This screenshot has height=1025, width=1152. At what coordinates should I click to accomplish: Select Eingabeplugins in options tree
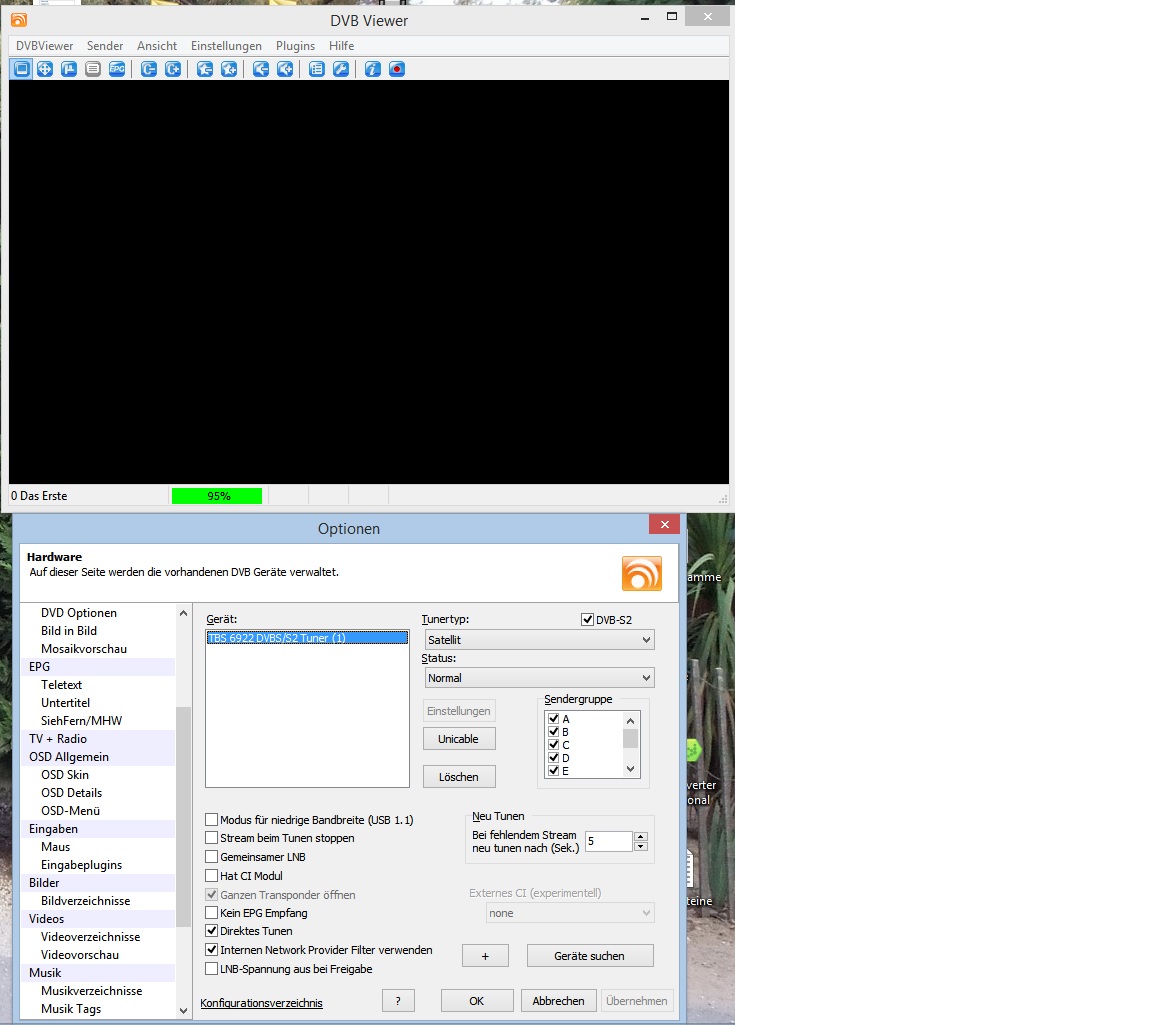click(82, 865)
